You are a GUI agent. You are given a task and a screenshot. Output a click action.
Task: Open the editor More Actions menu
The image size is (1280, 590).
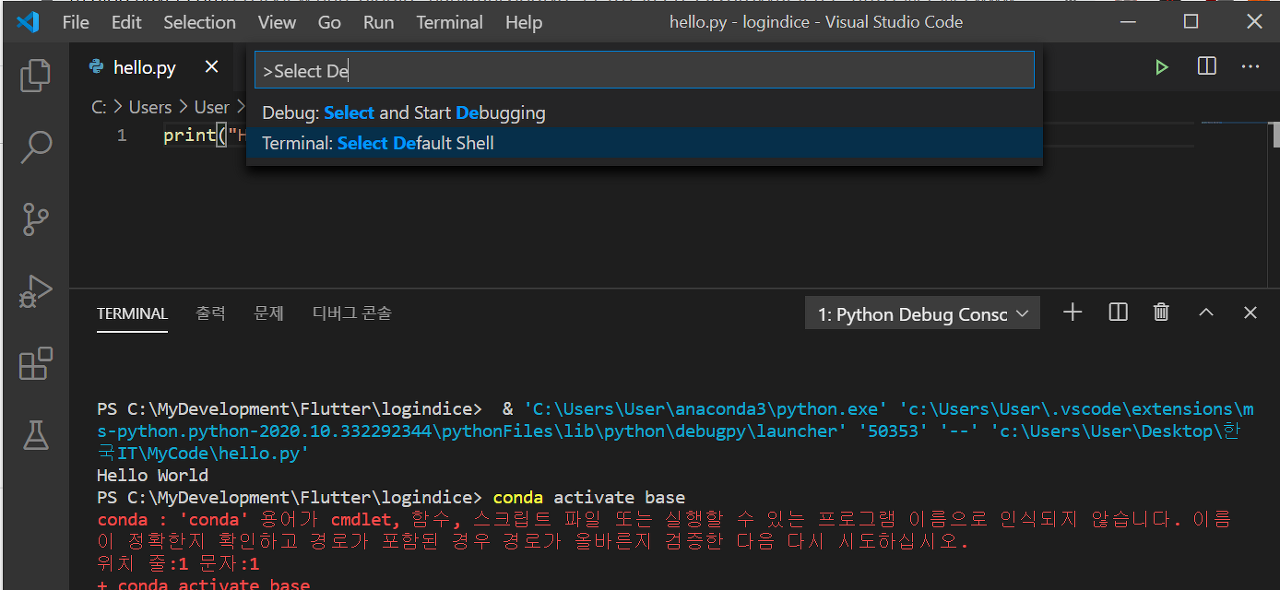tap(1250, 67)
